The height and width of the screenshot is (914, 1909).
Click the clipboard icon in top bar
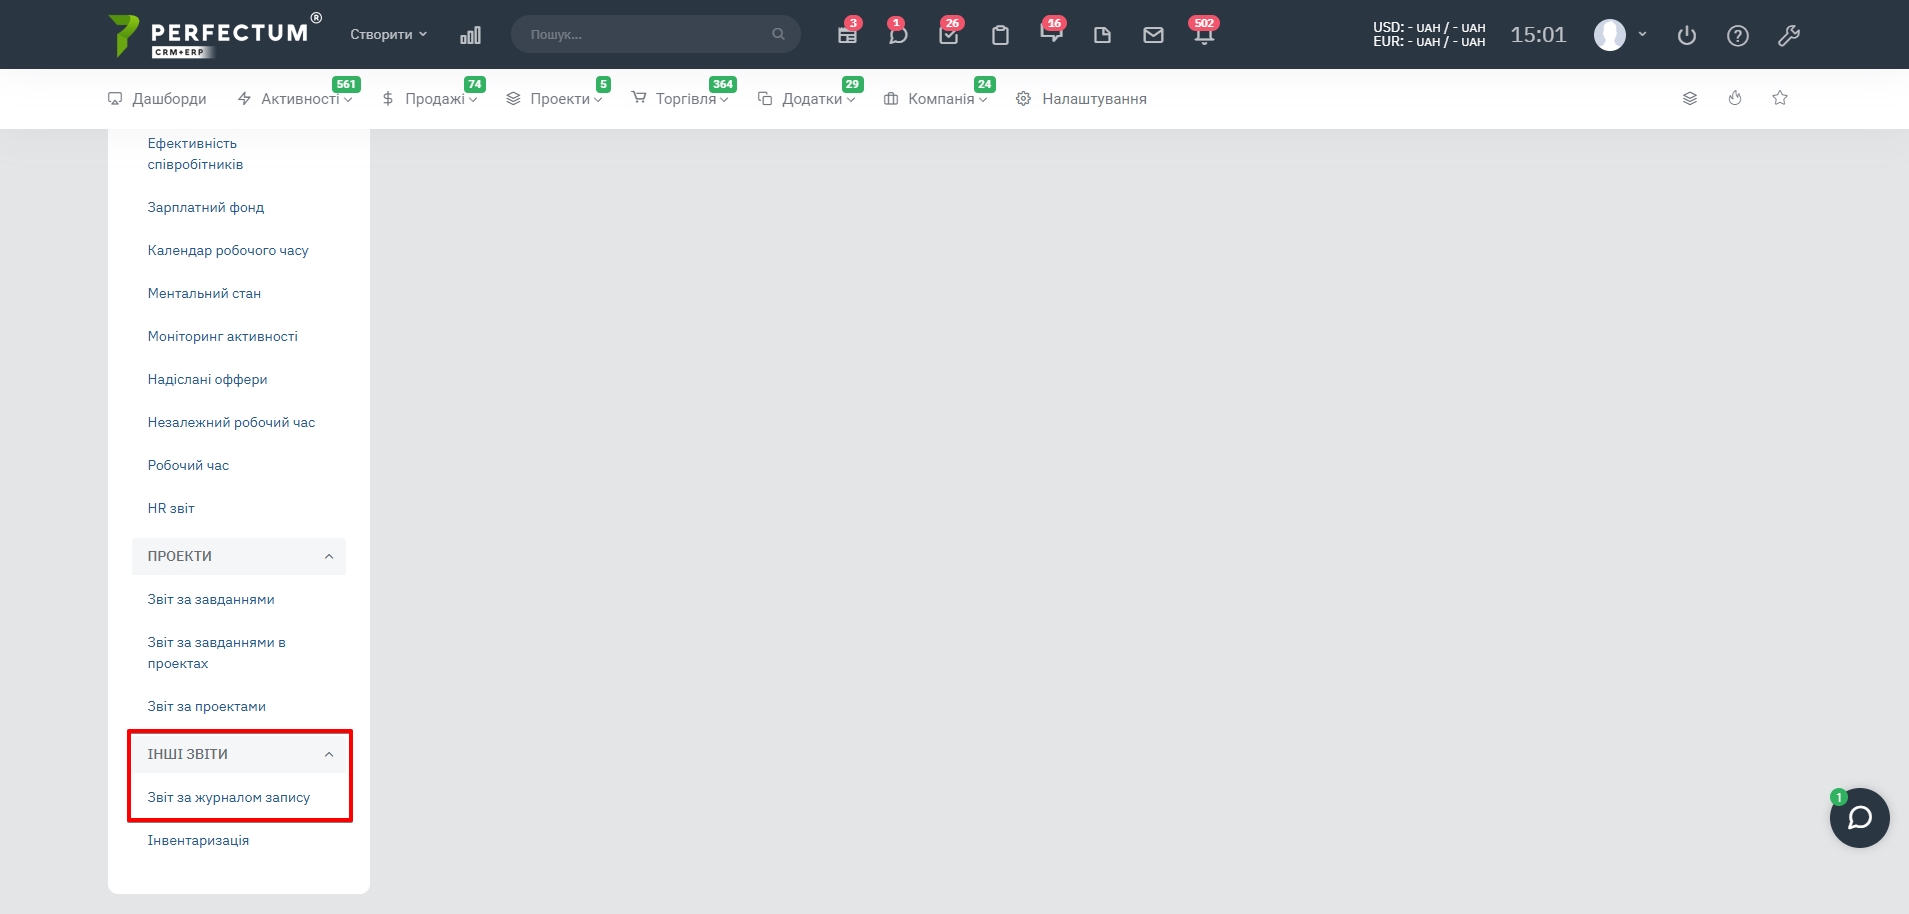coord(1000,35)
